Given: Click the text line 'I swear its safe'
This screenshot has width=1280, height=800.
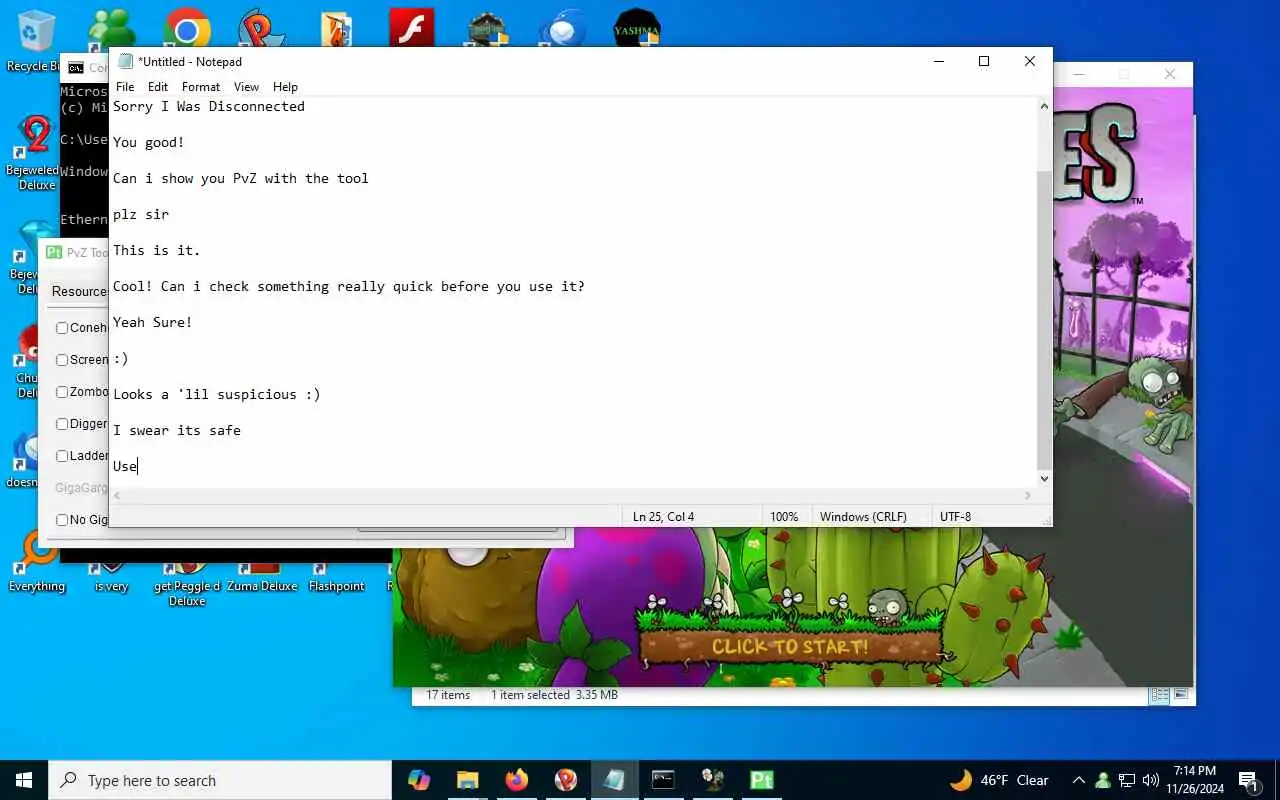Looking at the screenshot, I should [177, 430].
